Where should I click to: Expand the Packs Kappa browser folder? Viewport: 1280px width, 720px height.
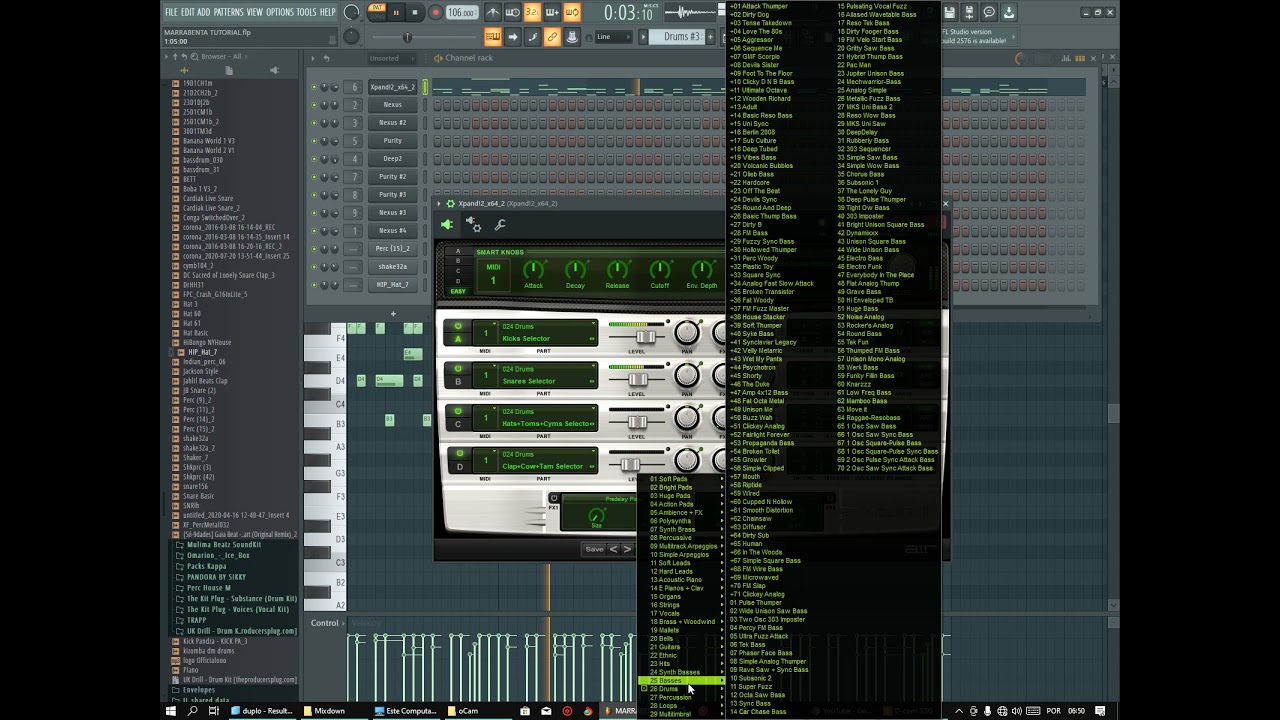(206, 566)
